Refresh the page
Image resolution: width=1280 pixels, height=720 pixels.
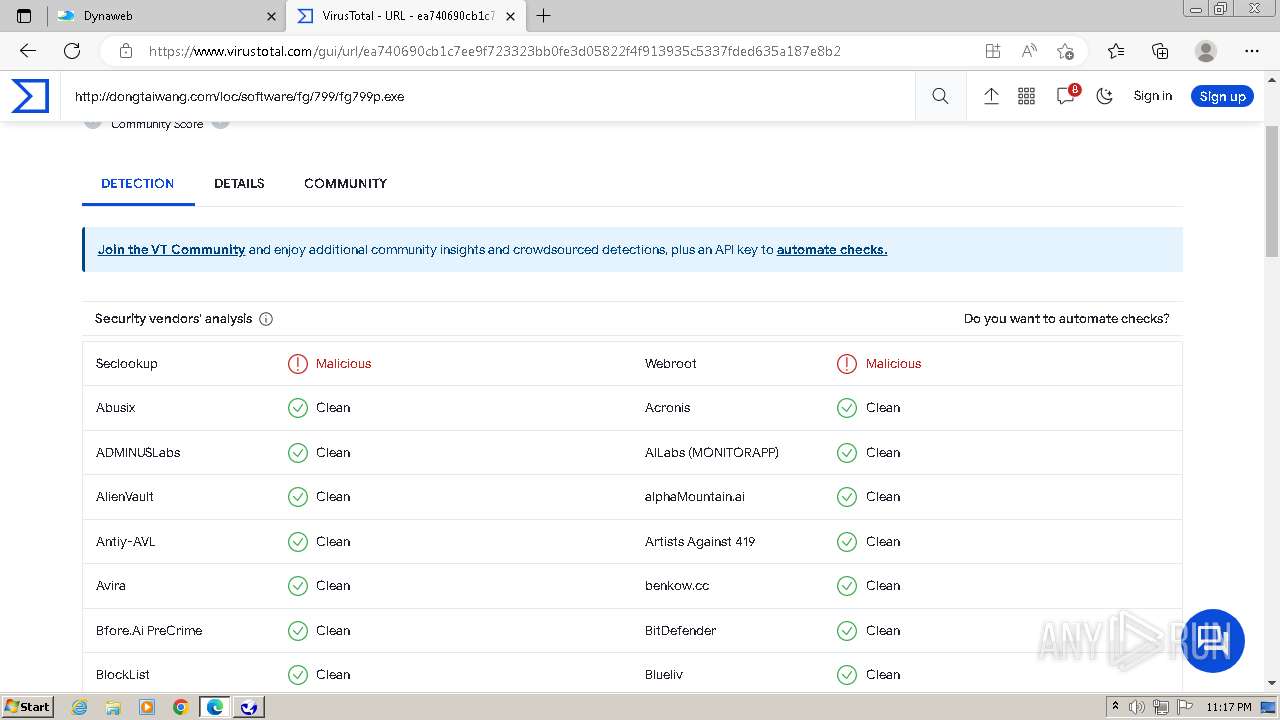(x=72, y=51)
